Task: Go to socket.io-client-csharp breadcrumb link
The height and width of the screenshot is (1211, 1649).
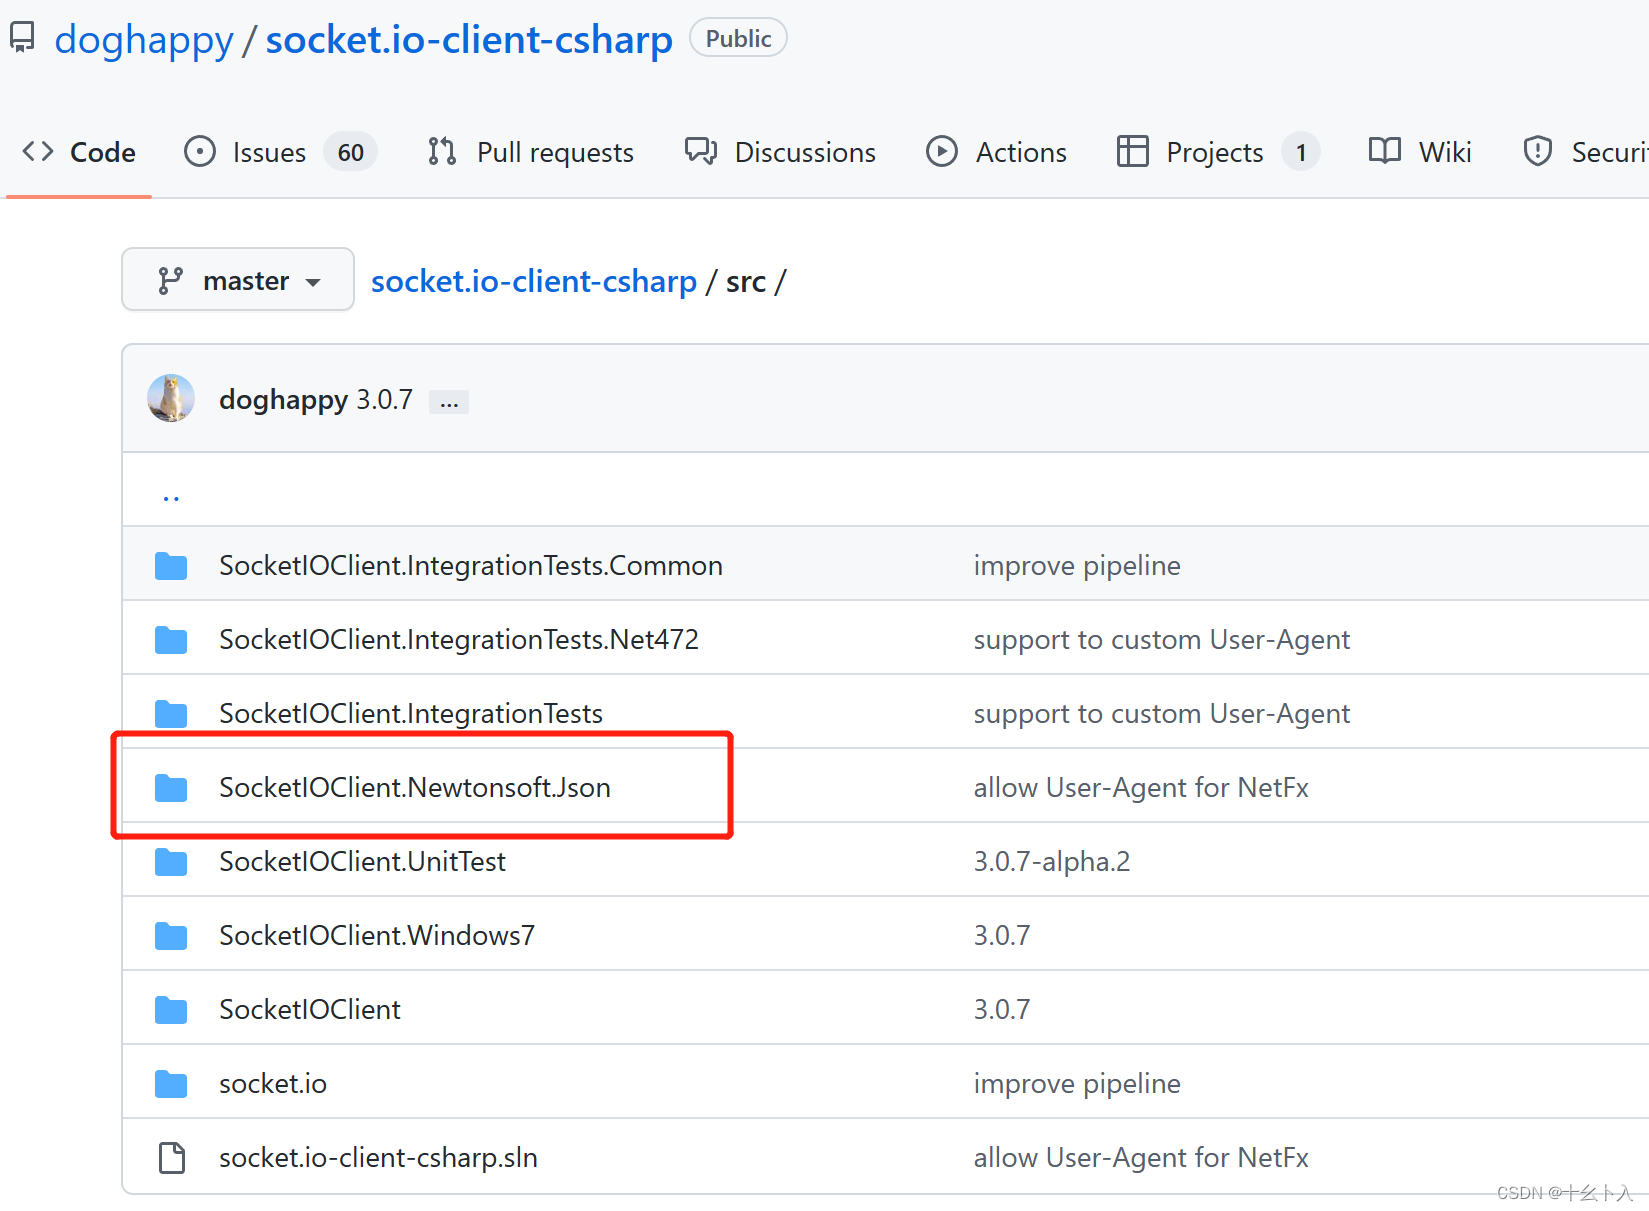Action: point(533,281)
